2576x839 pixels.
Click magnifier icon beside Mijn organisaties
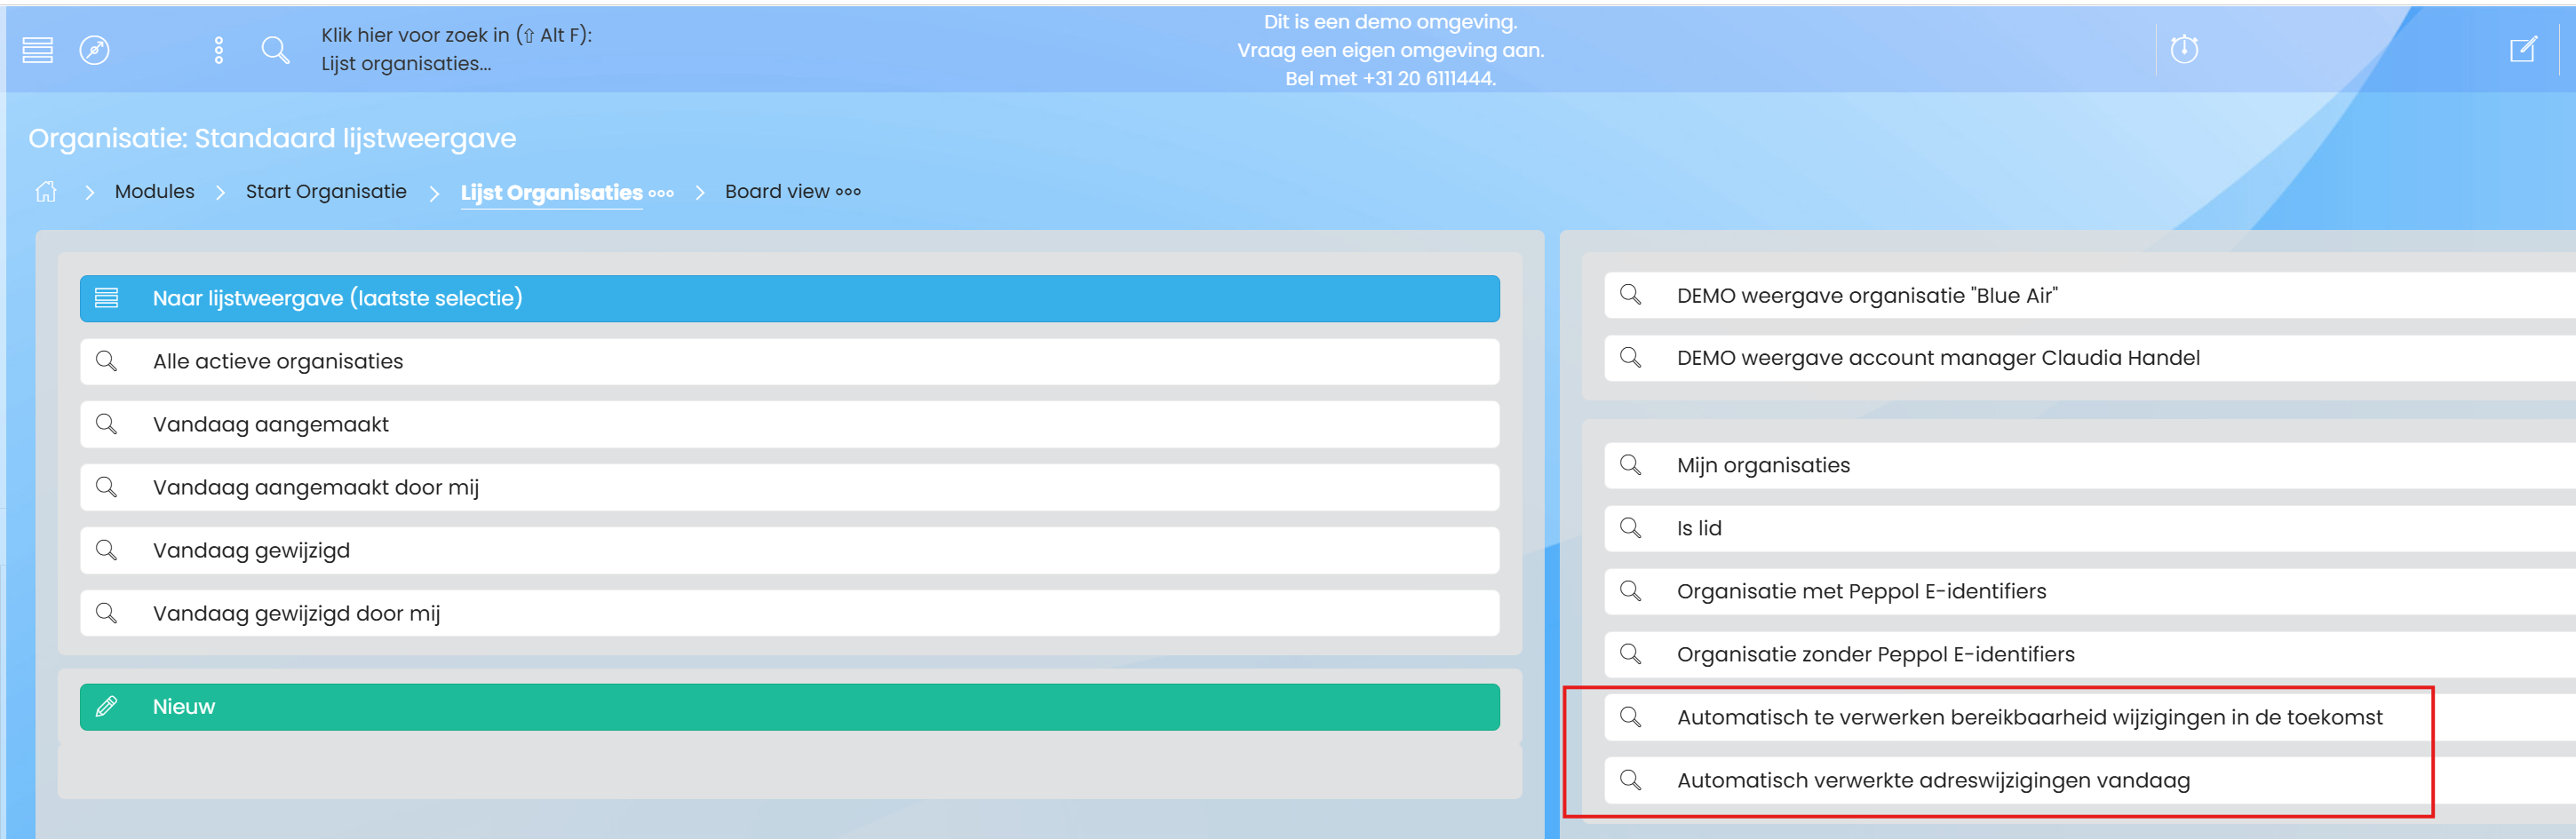[x=1630, y=465]
